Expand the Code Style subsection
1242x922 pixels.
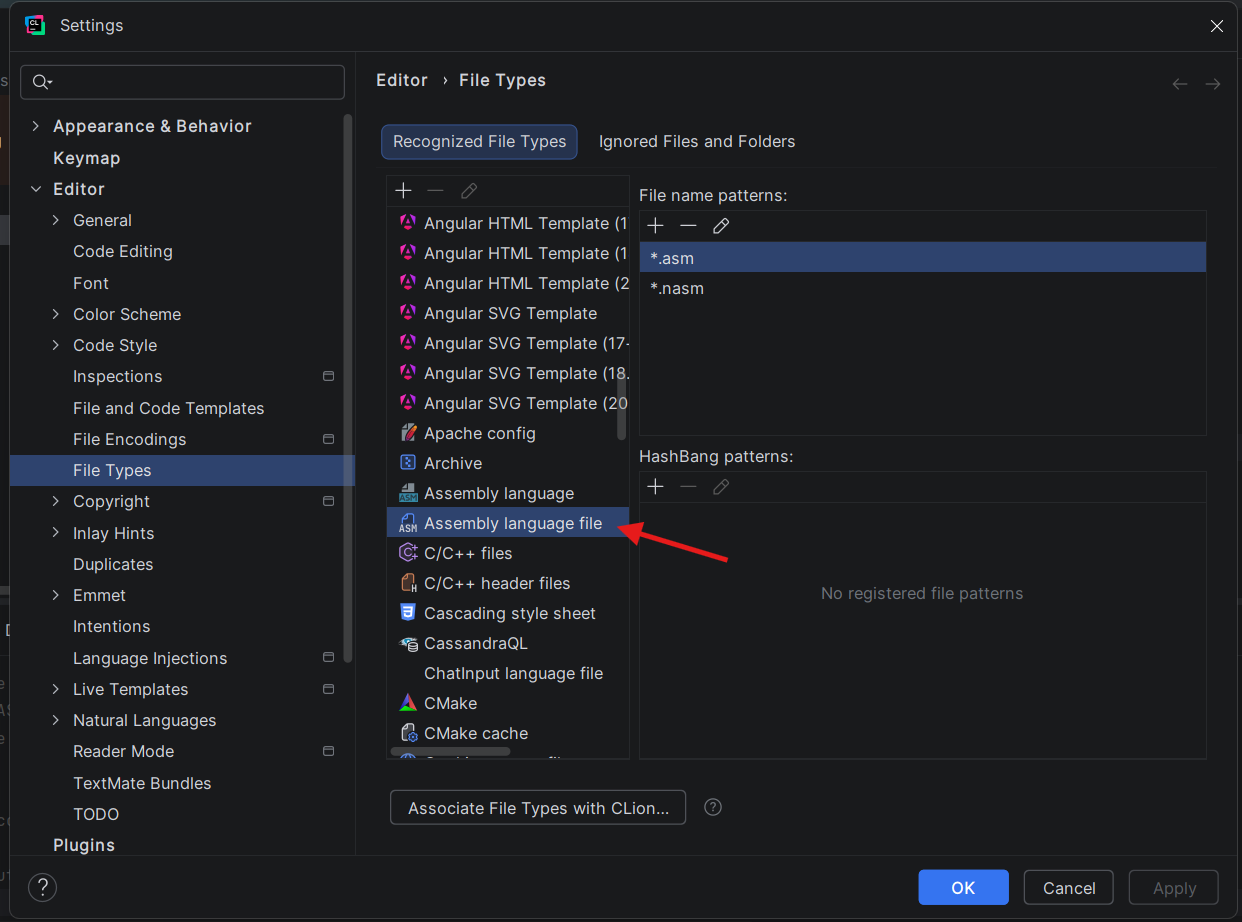[56, 345]
